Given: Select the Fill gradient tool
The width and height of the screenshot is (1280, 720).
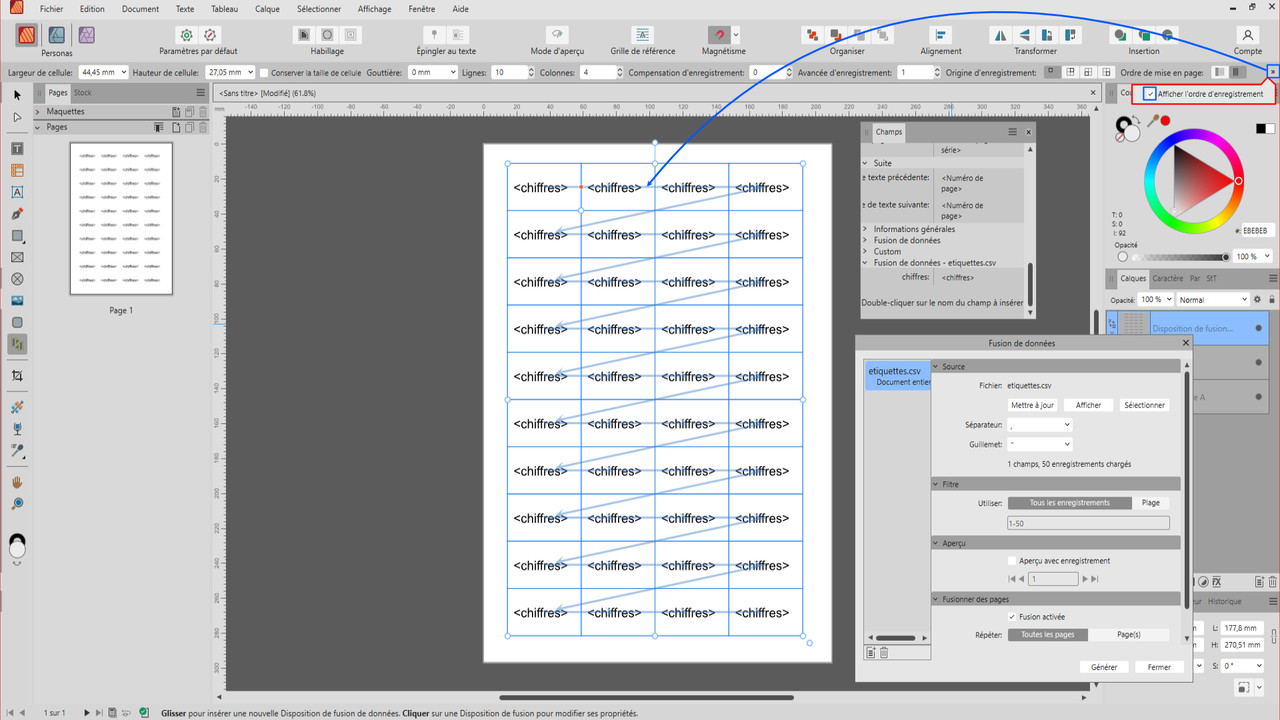Looking at the screenshot, I should click(17, 407).
